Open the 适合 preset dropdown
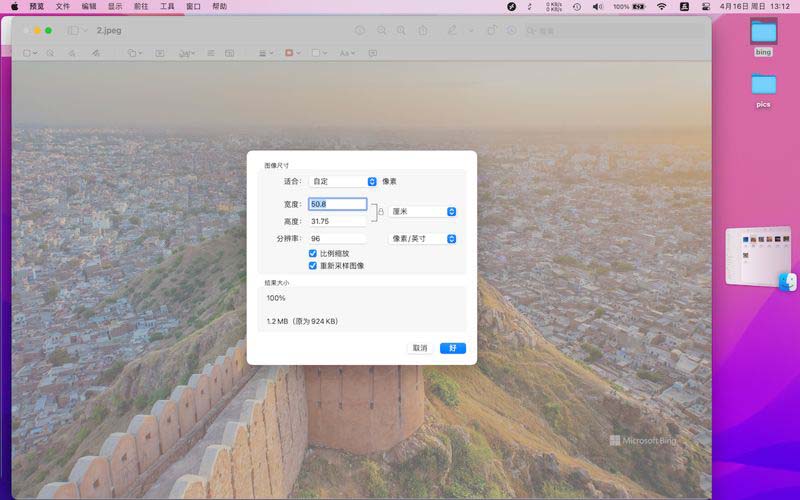The width and height of the screenshot is (800, 500). pyautogui.click(x=342, y=182)
